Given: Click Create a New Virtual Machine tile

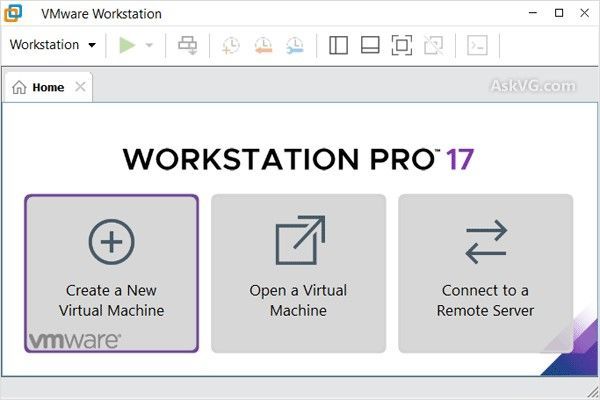Looking at the screenshot, I should 112,273.
